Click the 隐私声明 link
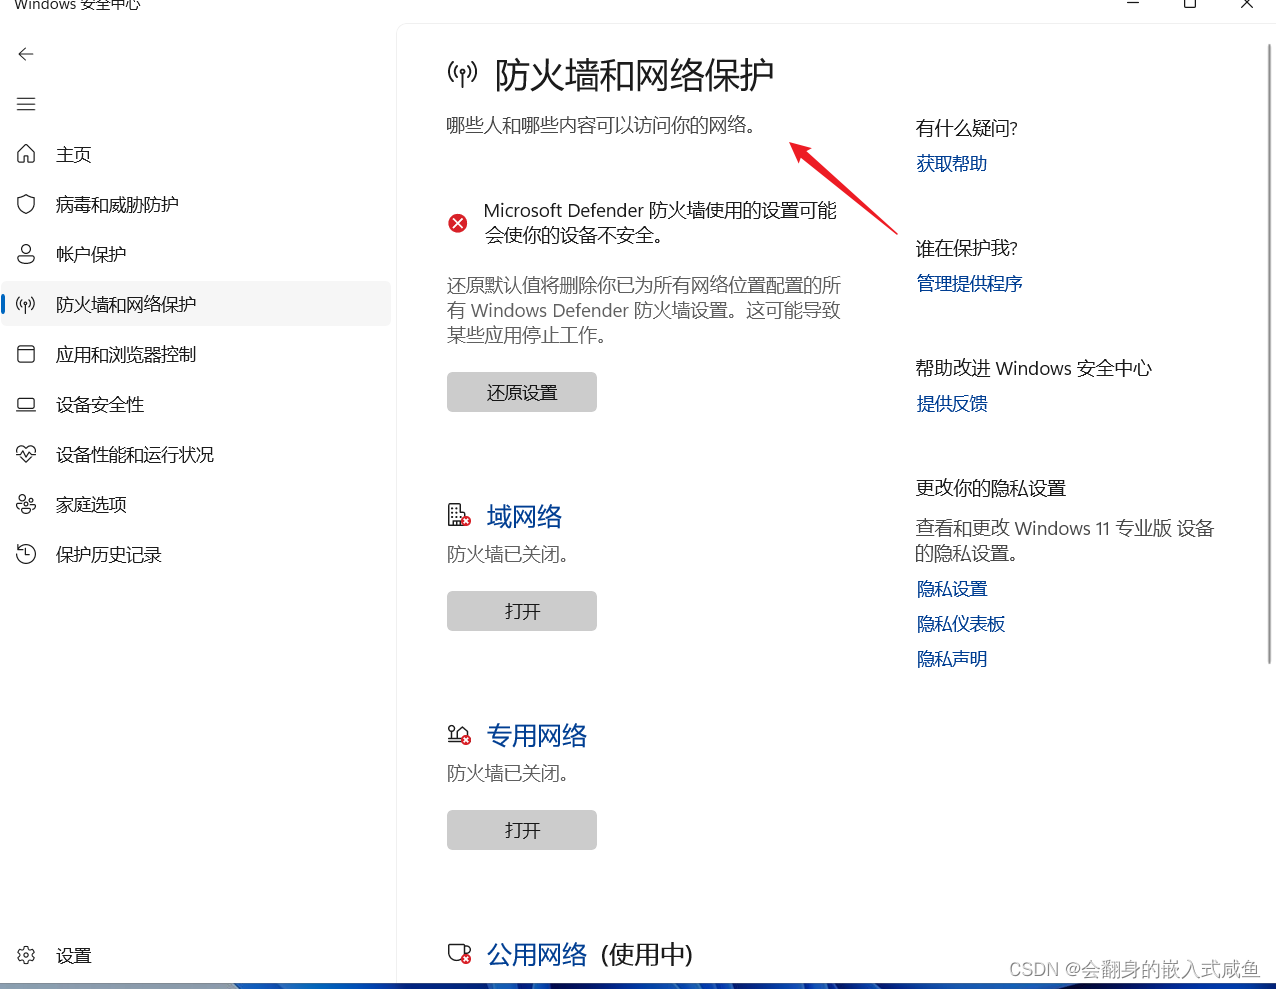This screenshot has height=989, width=1276. (x=952, y=659)
